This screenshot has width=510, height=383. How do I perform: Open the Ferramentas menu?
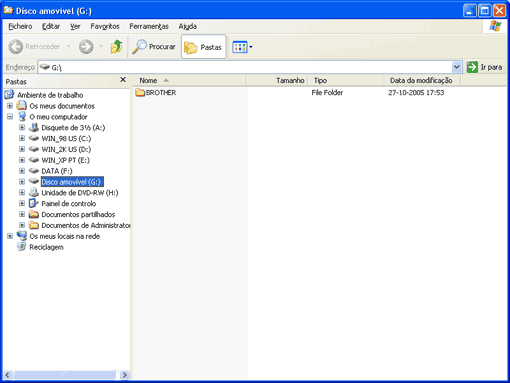[149, 26]
